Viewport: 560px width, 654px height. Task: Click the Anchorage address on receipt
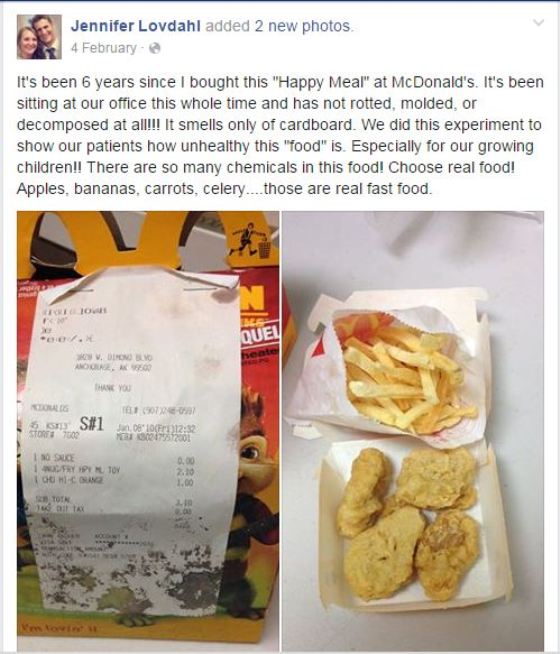point(114,363)
